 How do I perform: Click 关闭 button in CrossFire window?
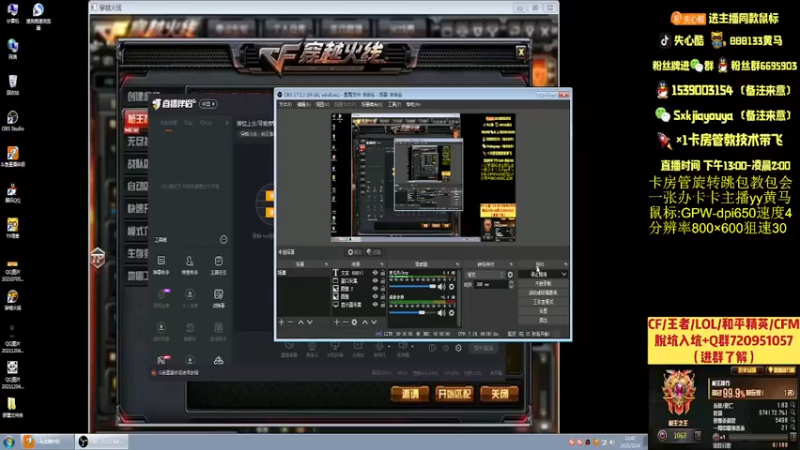[499, 394]
